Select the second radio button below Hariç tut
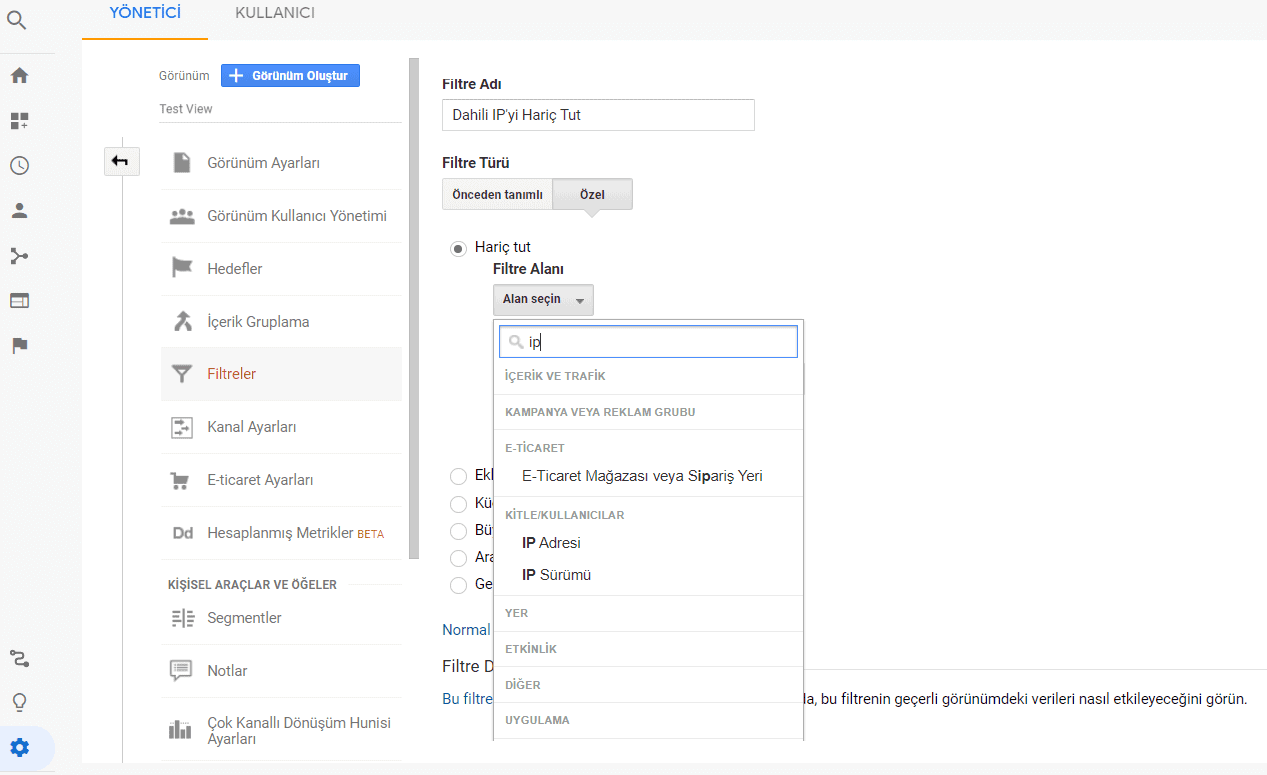The width and height of the screenshot is (1267, 775). pyautogui.click(x=458, y=505)
